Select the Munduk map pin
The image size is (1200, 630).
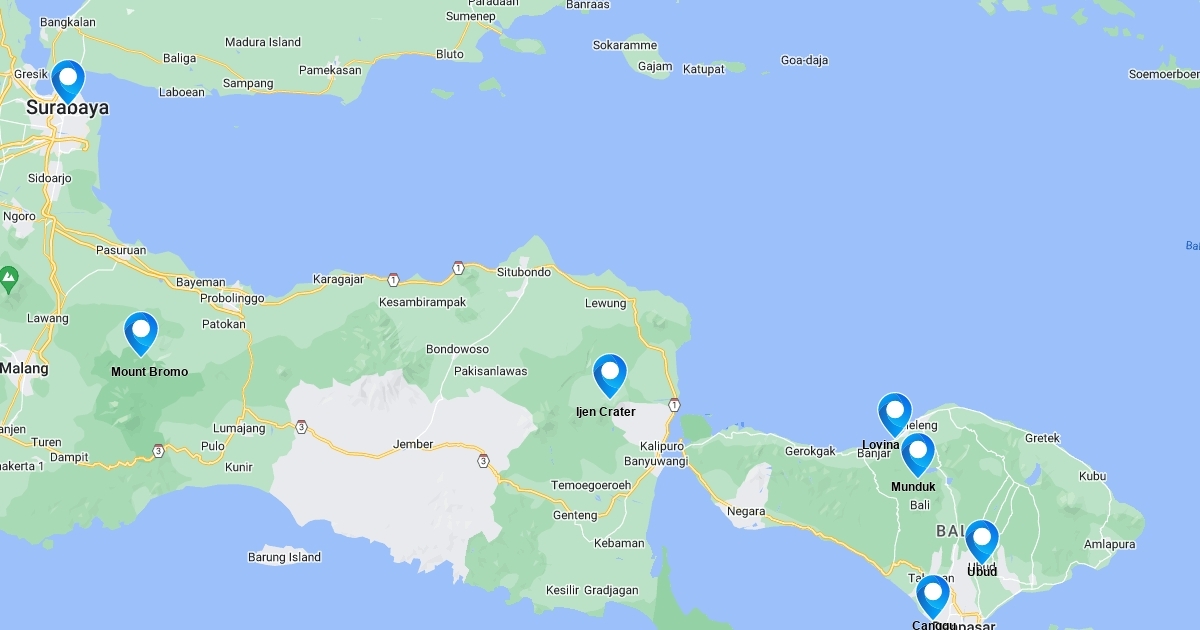tap(918, 454)
